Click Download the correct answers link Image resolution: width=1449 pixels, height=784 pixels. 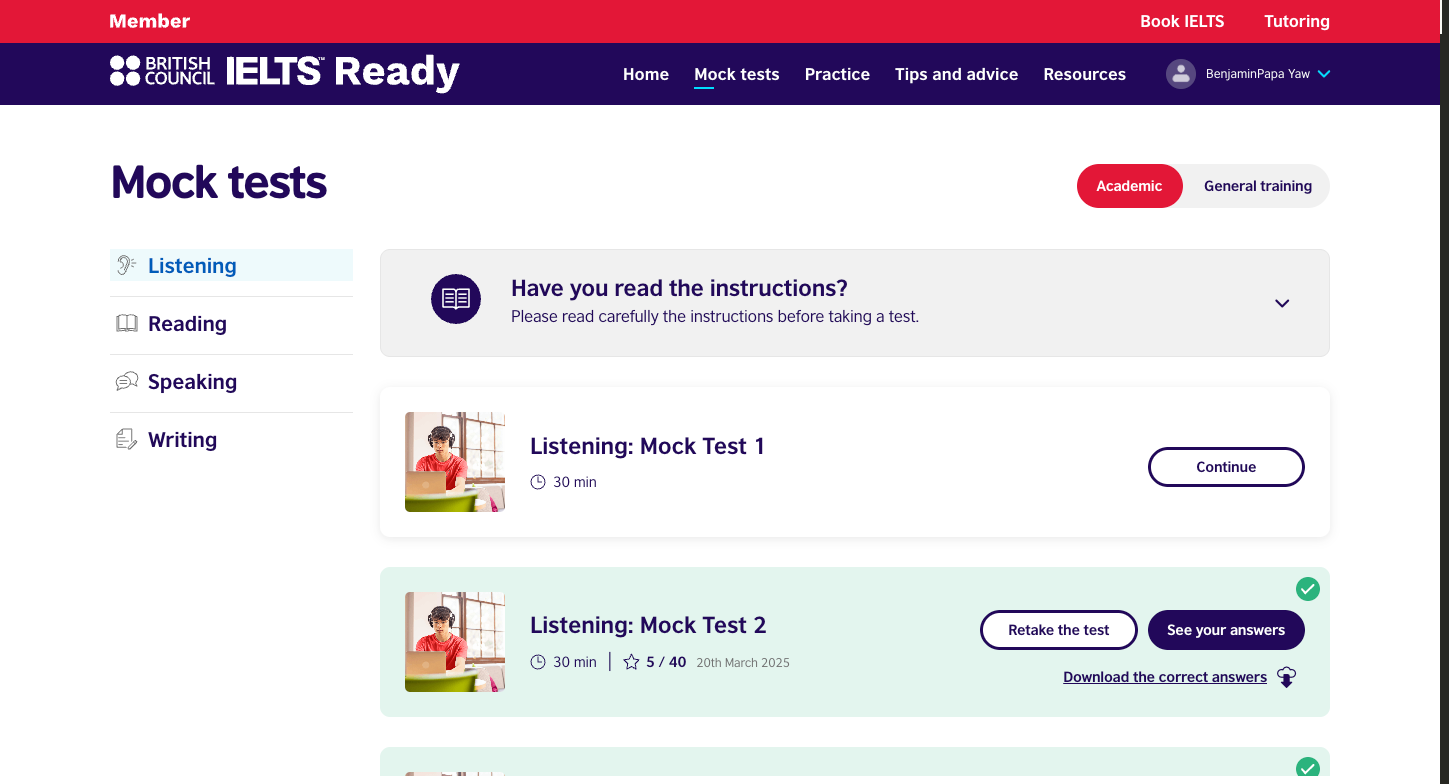click(1165, 677)
